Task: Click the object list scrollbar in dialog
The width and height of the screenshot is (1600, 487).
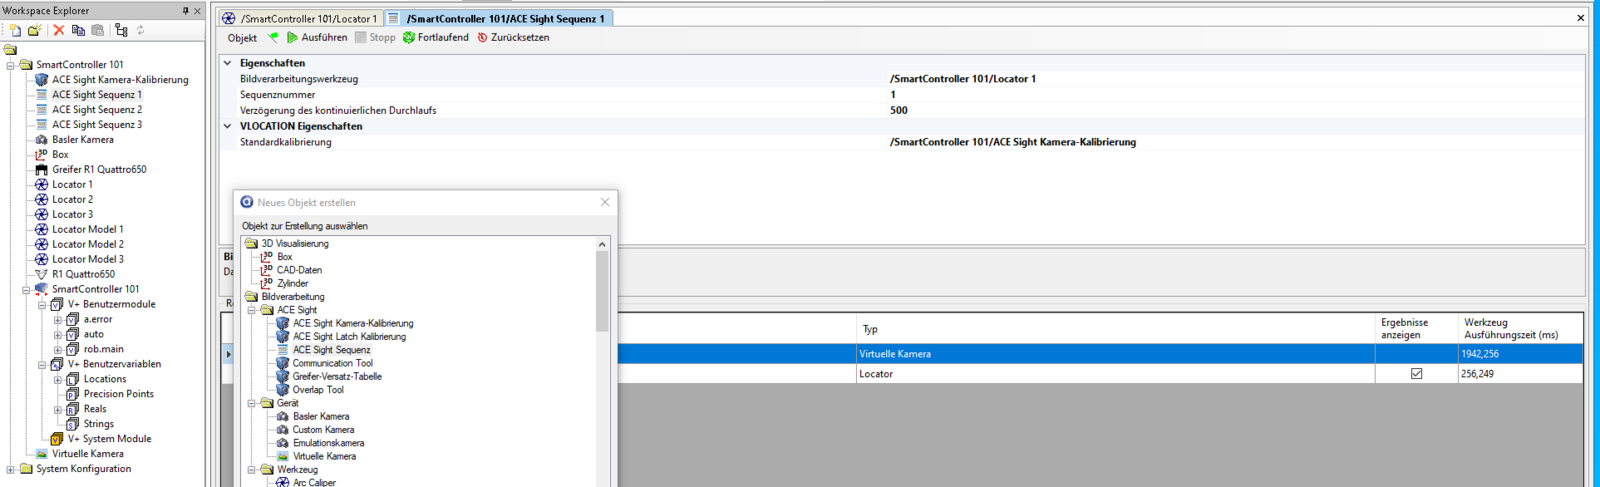Action: coord(602,290)
